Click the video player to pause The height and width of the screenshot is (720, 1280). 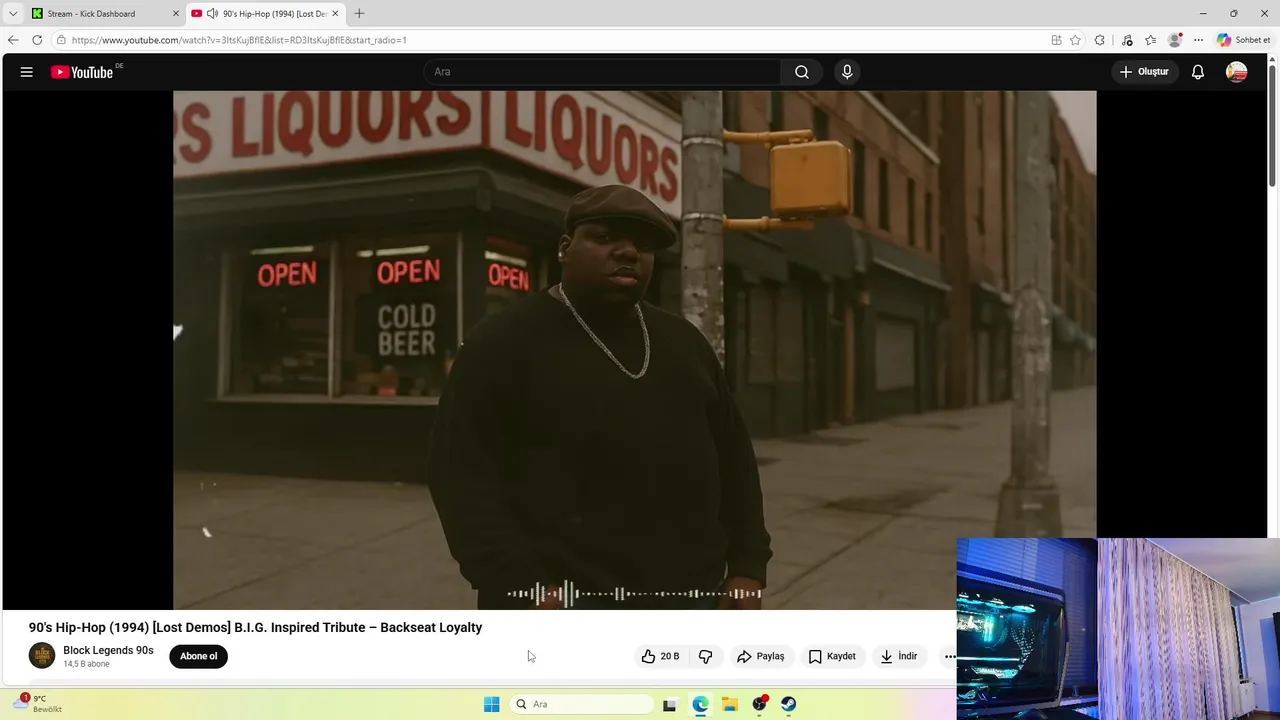click(635, 350)
